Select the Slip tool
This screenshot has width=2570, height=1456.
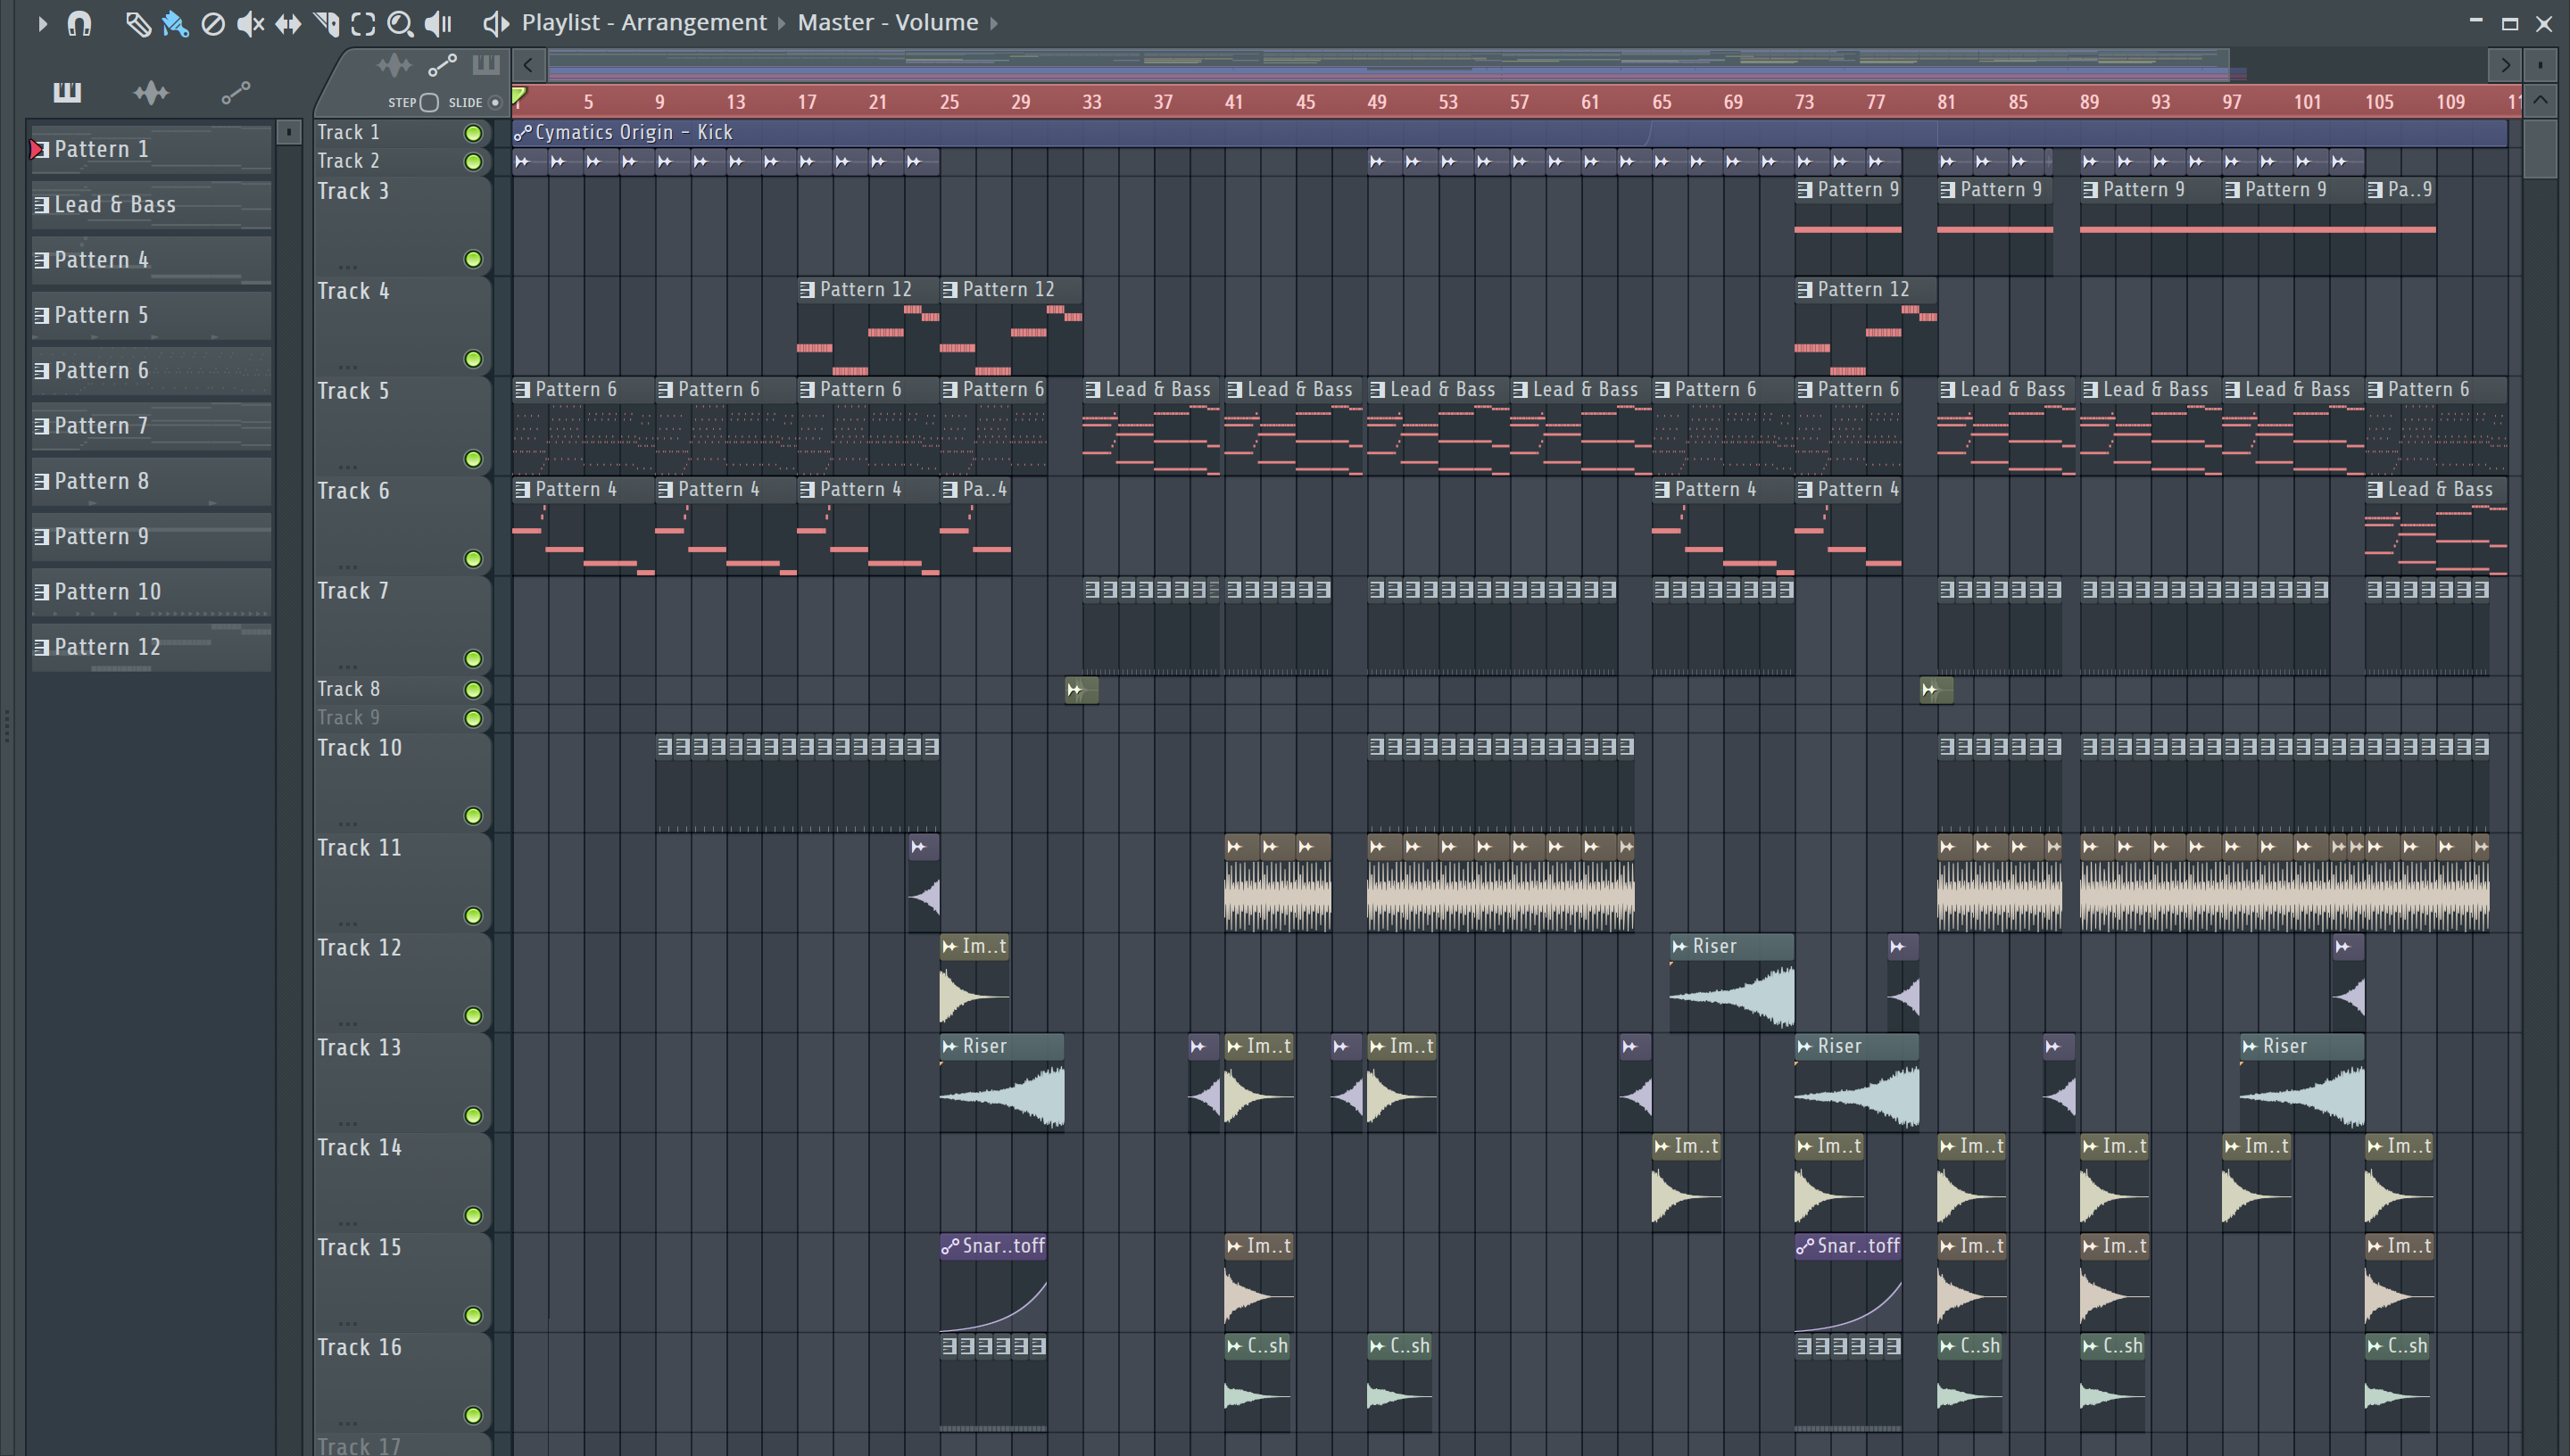pos(288,22)
